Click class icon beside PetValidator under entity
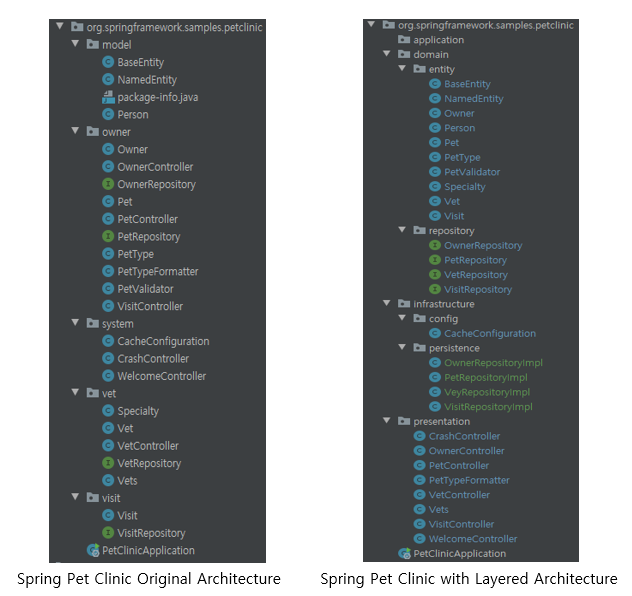This screenshot has width=632, height=596. (x=434, y=172)
